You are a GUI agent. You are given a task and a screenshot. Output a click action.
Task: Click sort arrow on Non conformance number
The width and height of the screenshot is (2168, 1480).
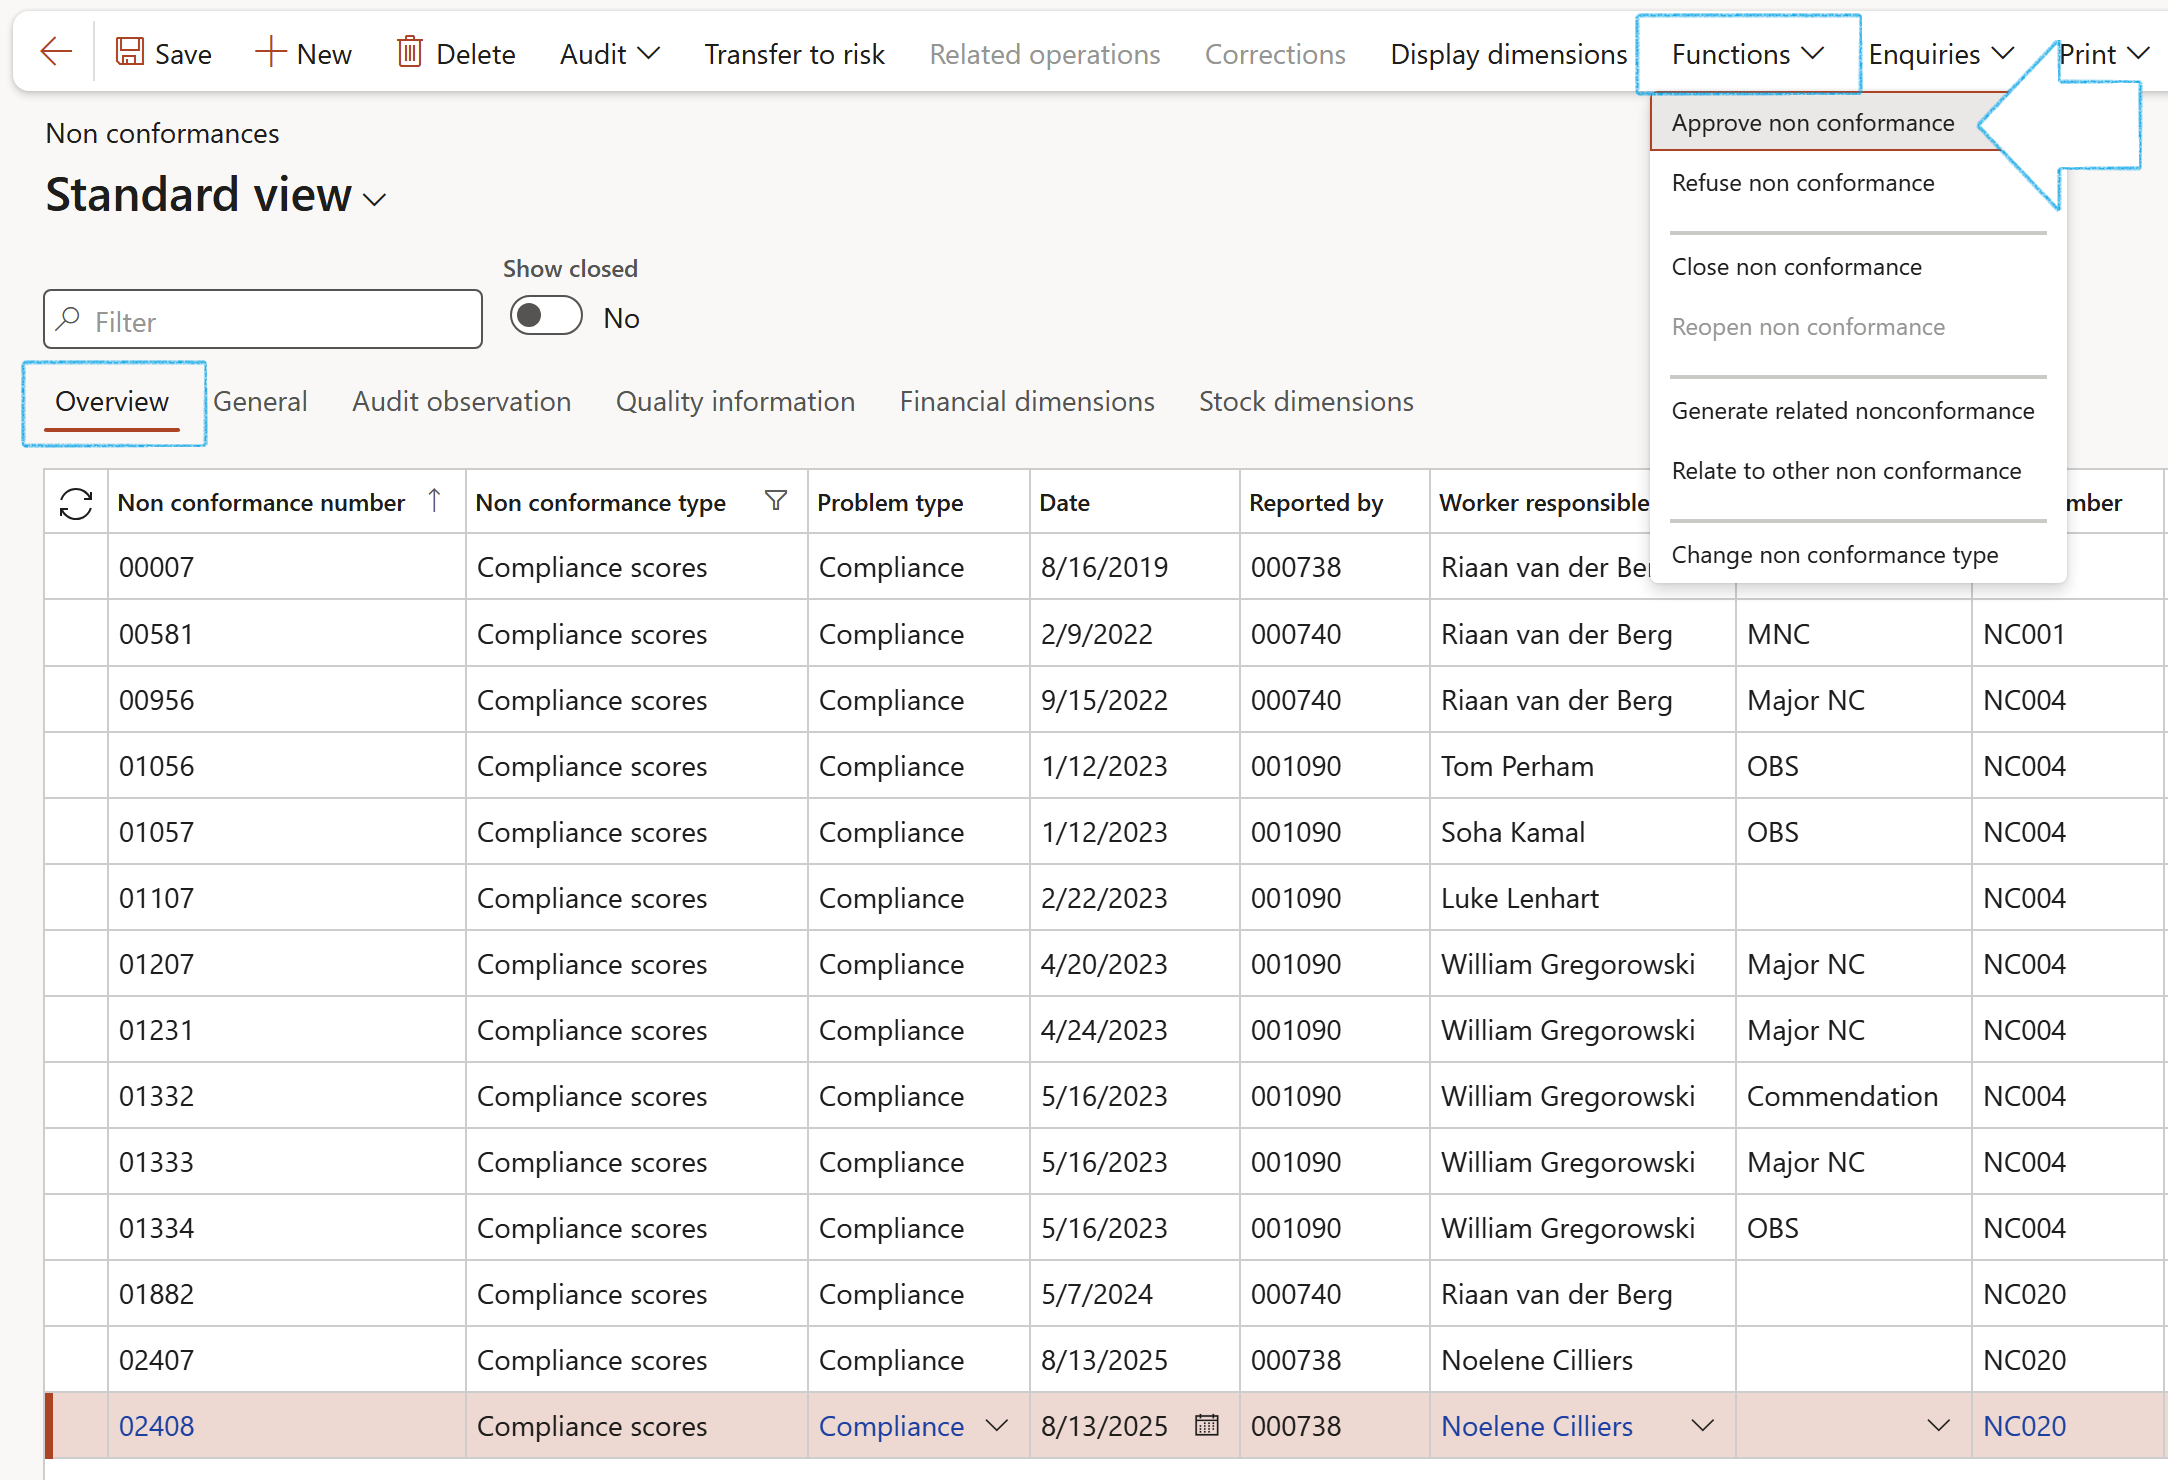coord(434,500)
